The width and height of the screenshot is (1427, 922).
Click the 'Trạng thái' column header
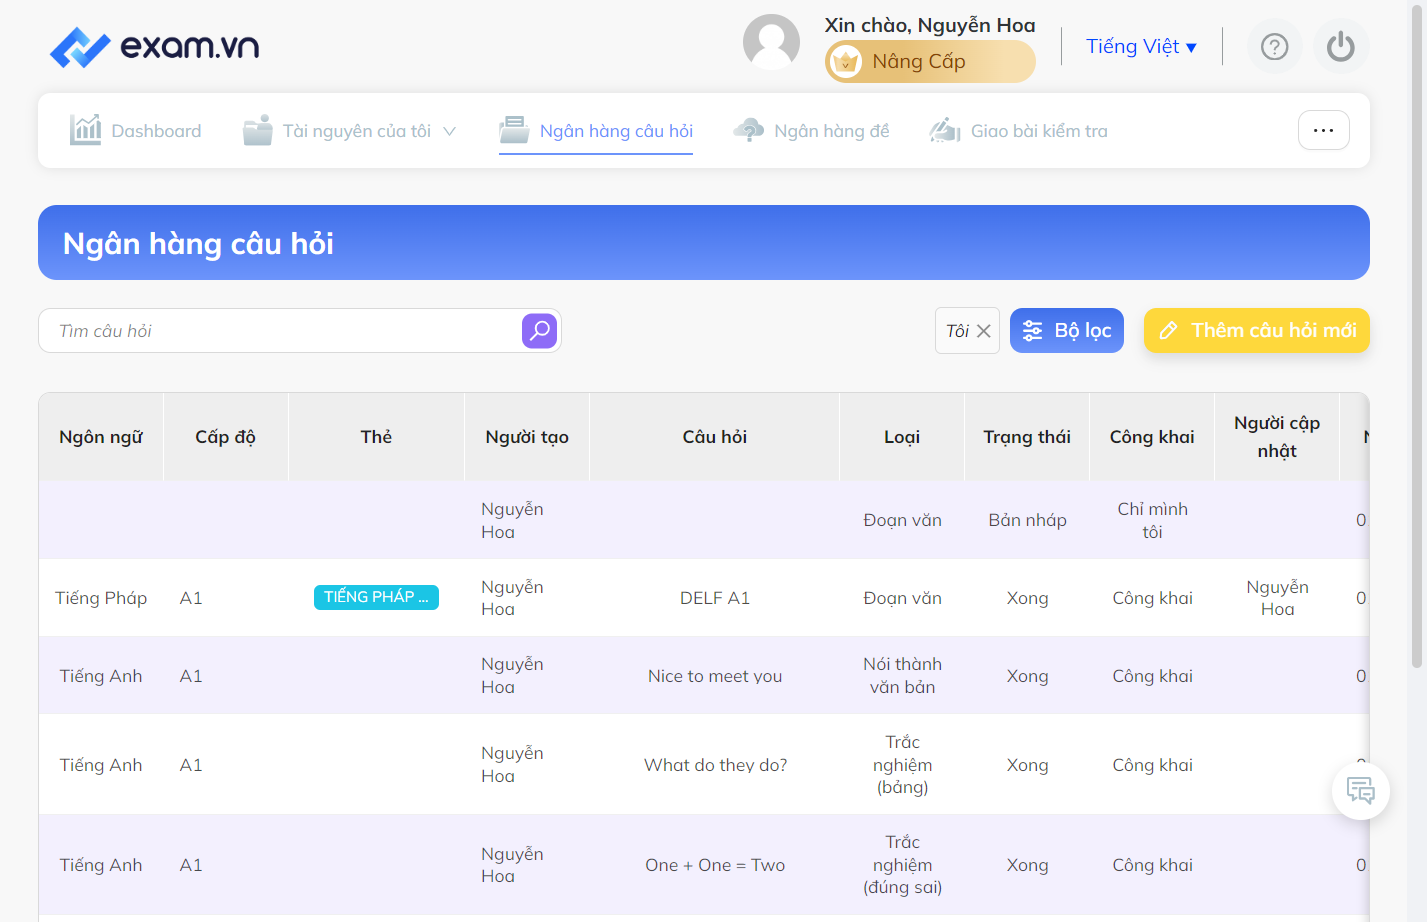(1027, 437)
